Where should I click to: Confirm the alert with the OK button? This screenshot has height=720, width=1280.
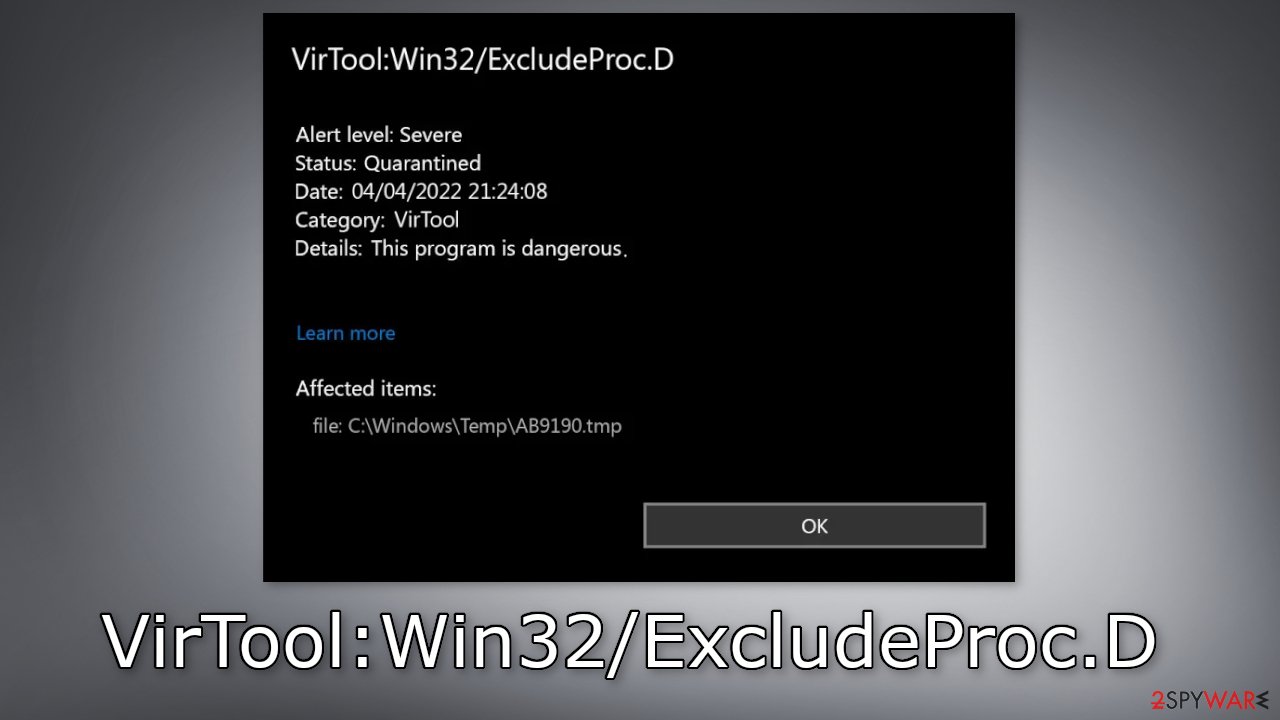pyautogui.click(x=814, y=526)
